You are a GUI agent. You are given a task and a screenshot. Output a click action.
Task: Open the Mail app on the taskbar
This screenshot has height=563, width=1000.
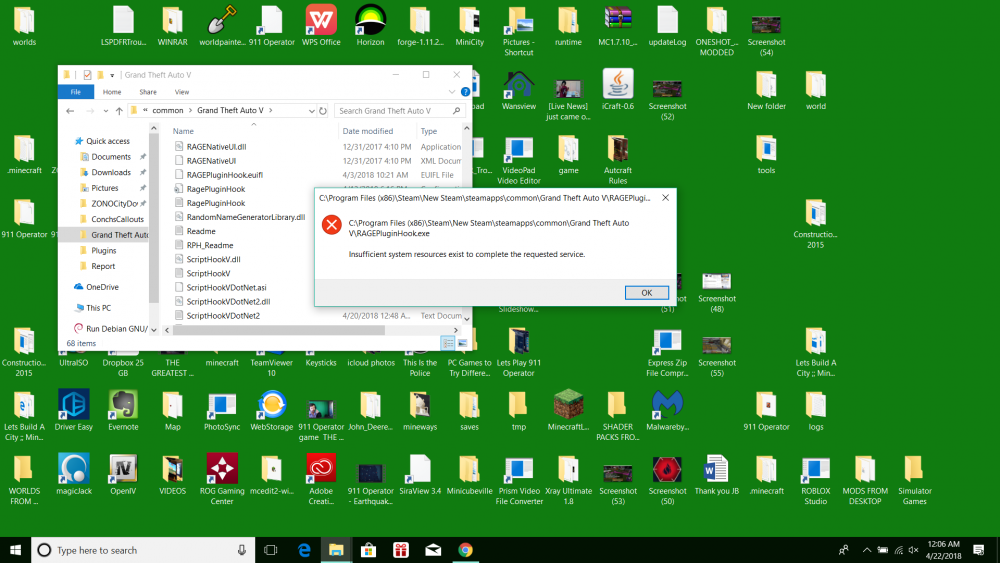(x=433, y=550)
